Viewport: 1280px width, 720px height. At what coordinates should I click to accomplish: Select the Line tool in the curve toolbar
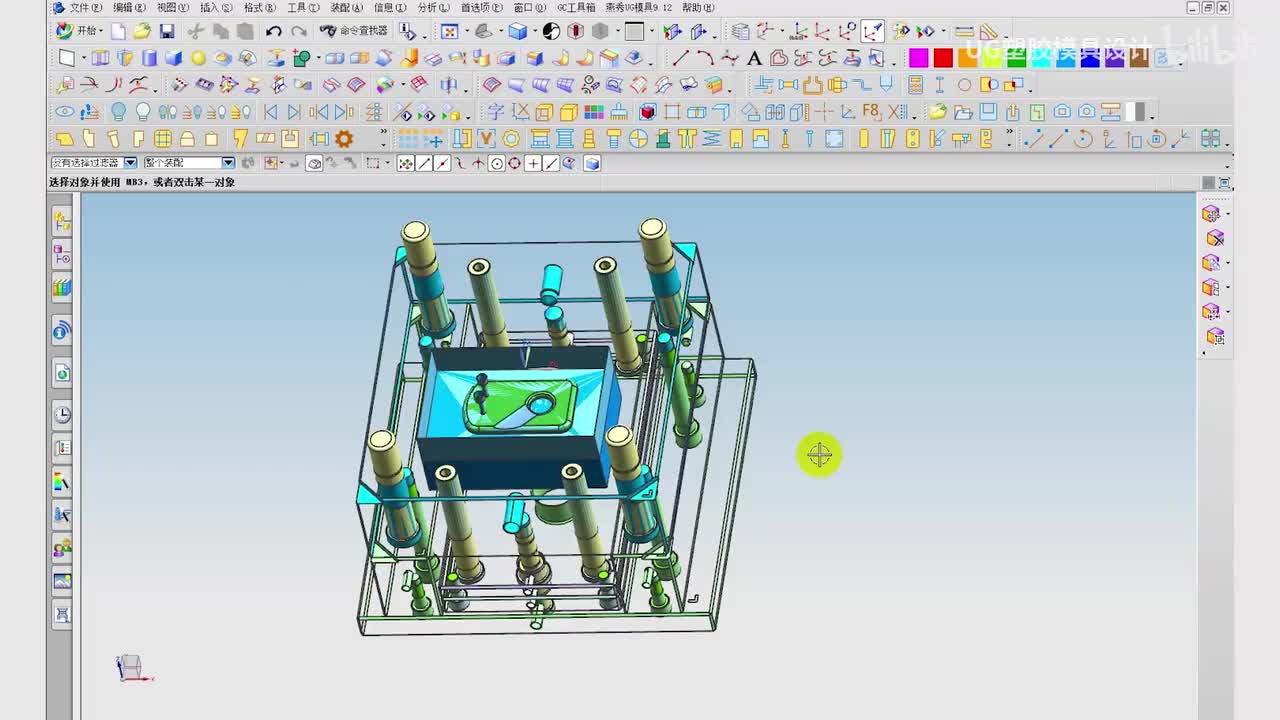(681, 58)
